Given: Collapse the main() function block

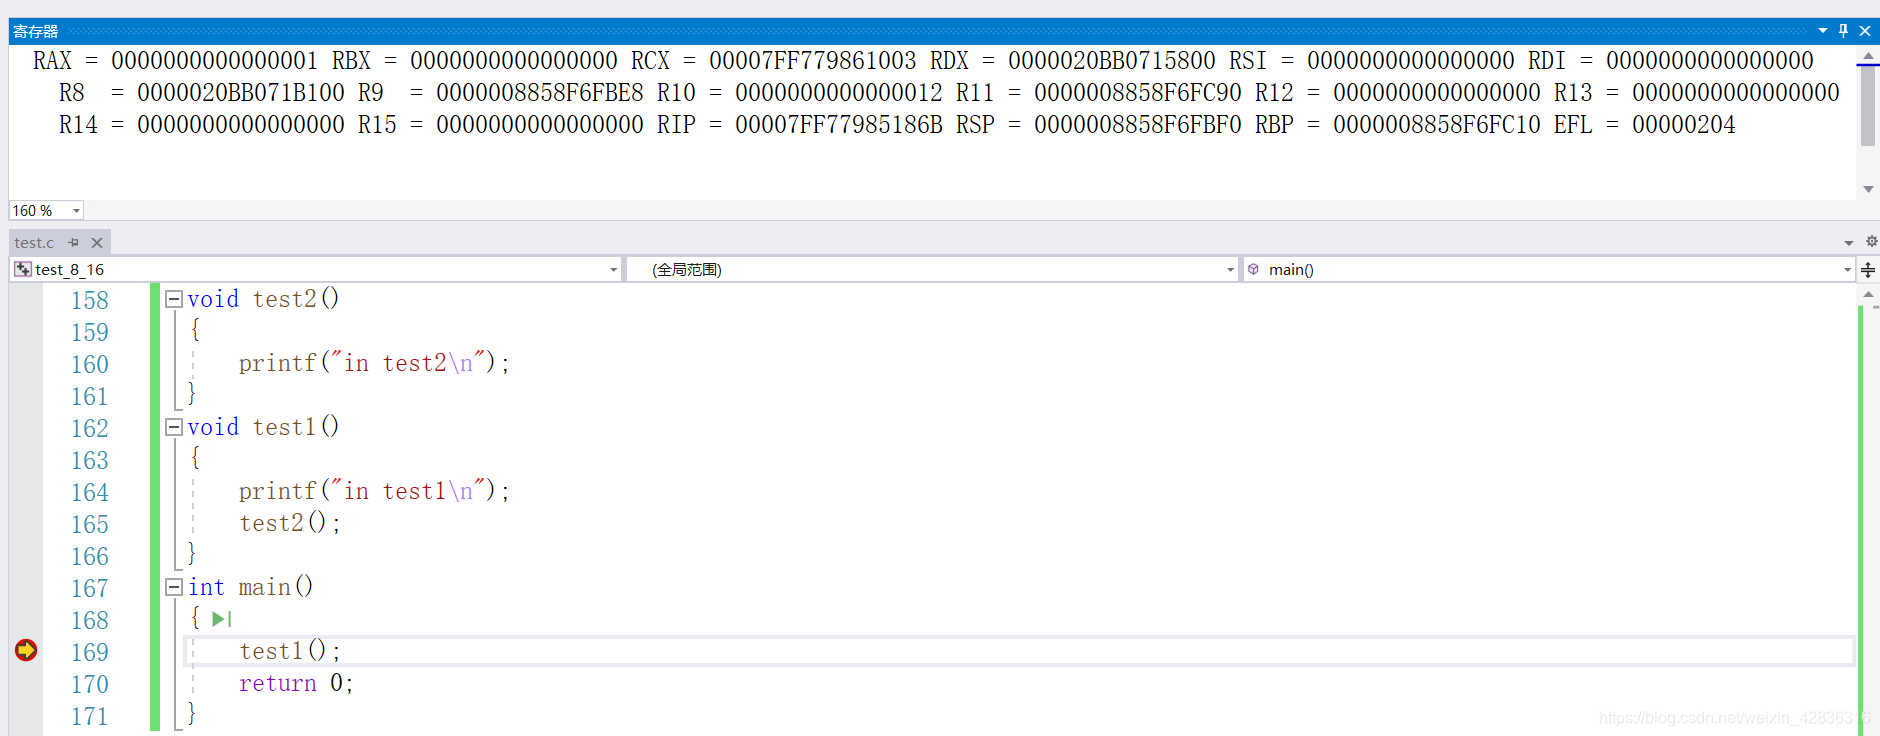Looking at the screenshot, I should [x=174, y=587].
